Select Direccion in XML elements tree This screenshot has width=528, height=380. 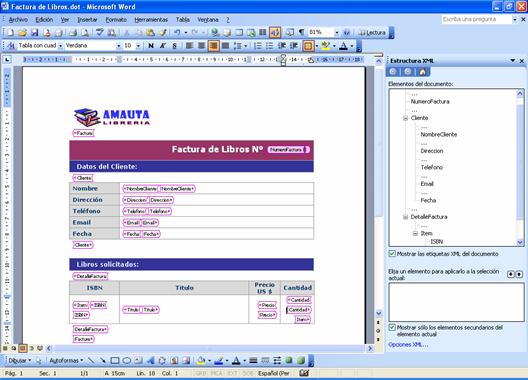click(x=432, y=151)
